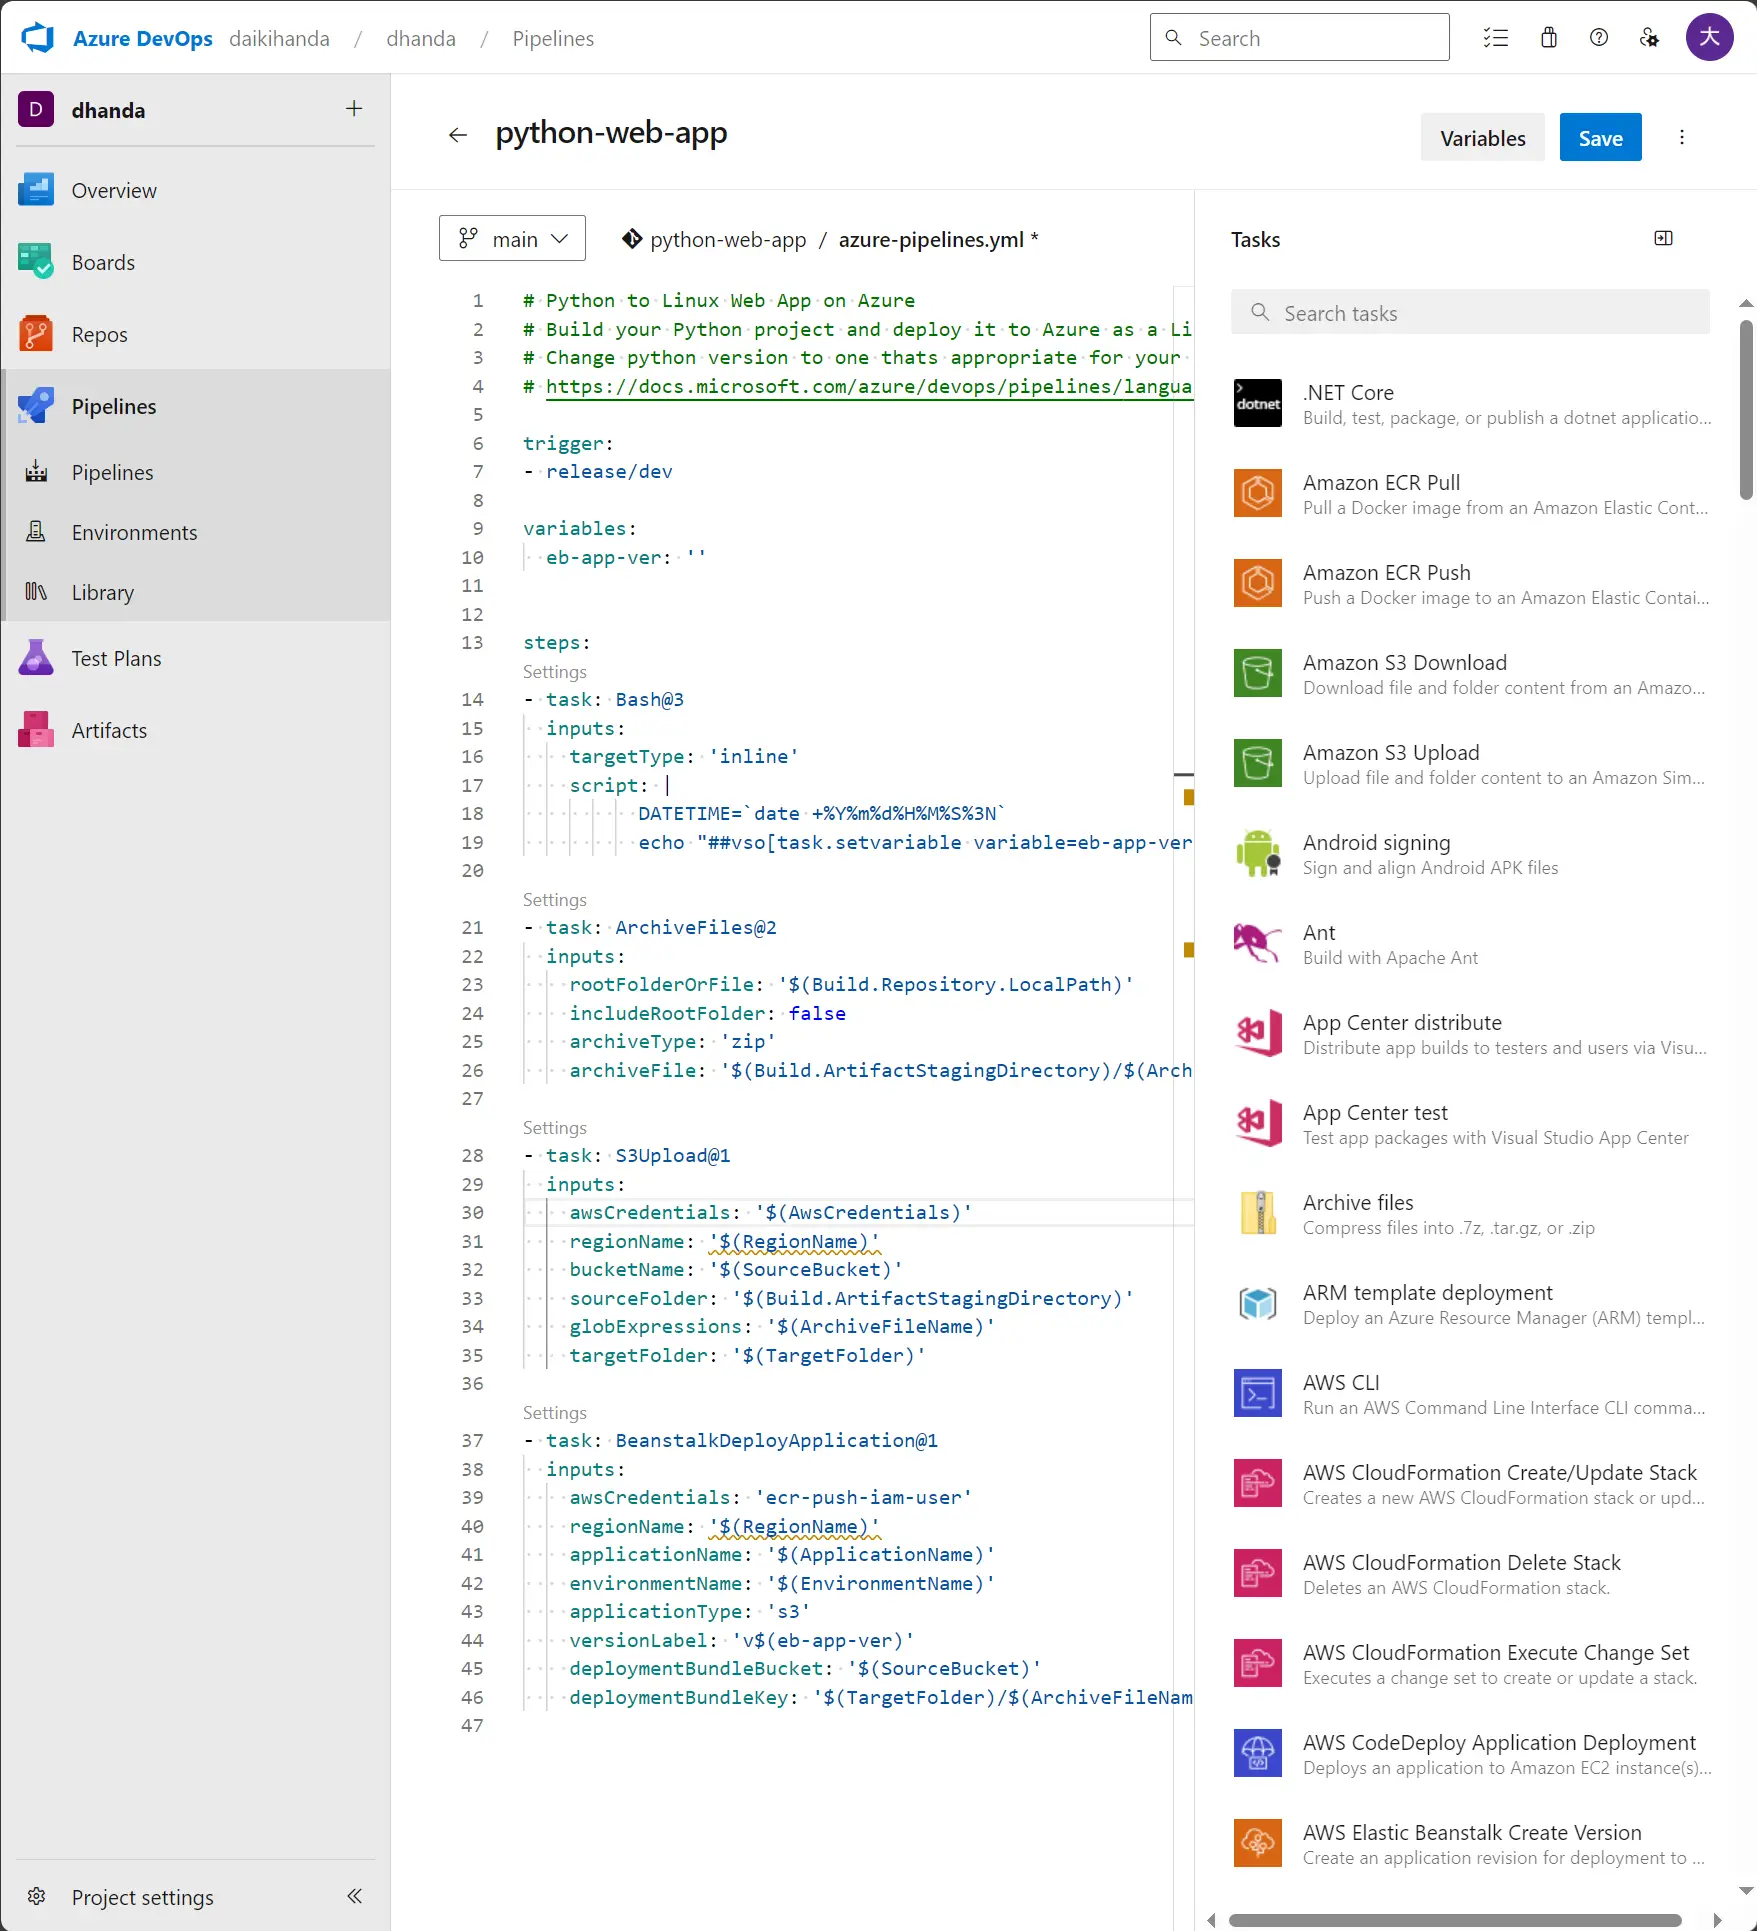Open user settings icon in header
1757x1931 pixels.
pos(1650,38)
